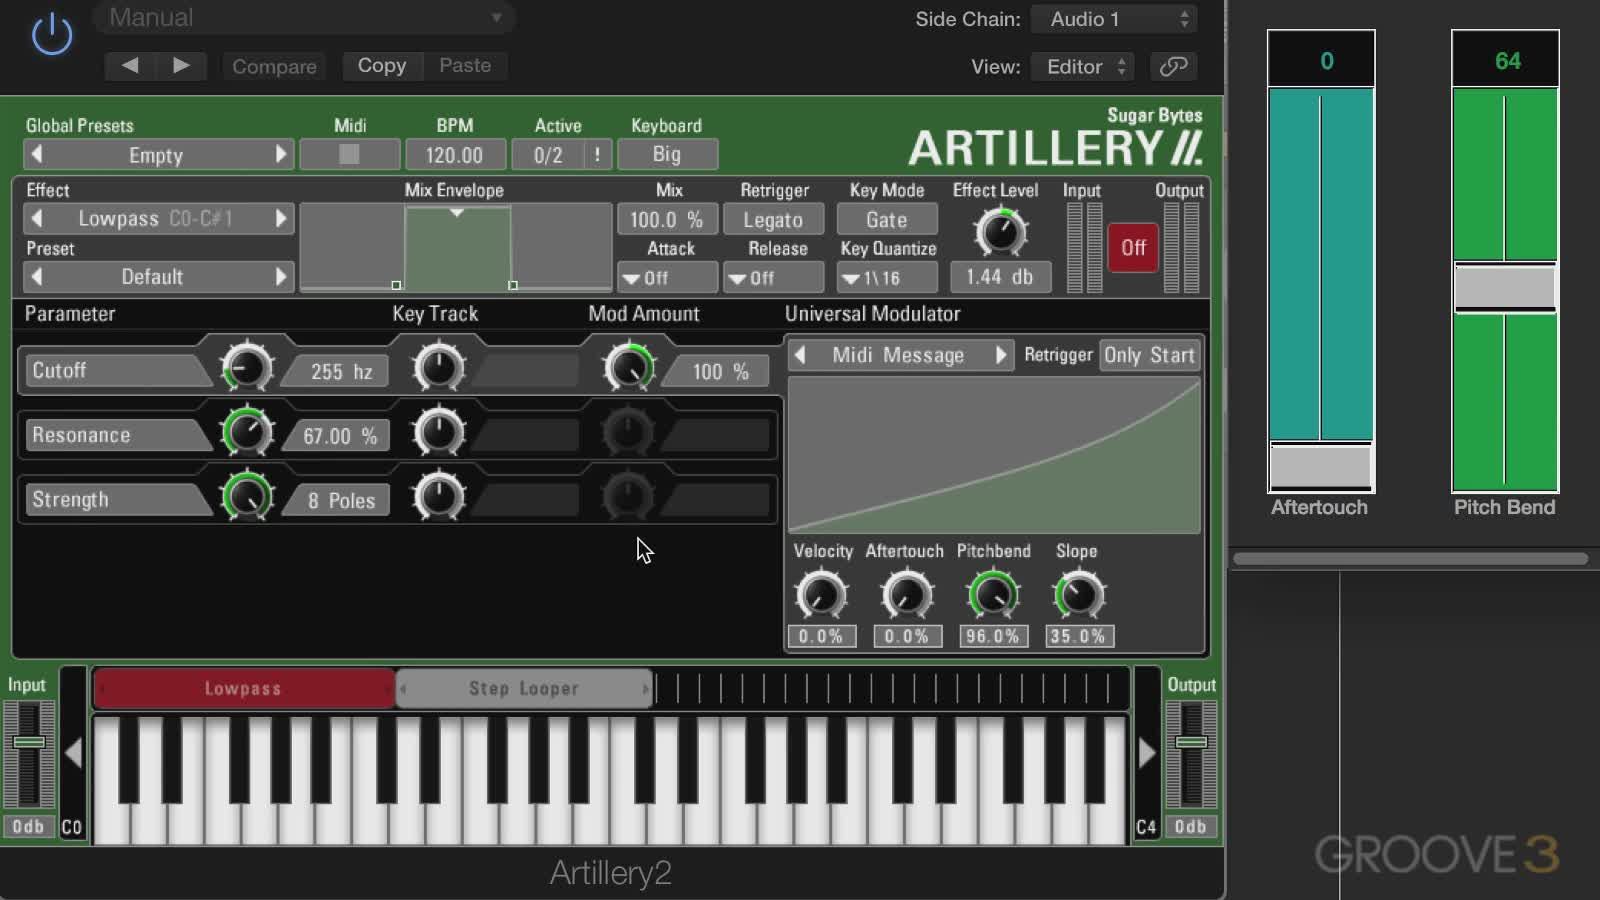The image size is (1600, 900).
Task: Toggle the plugin power bypass button
Action: coord(52,35)
